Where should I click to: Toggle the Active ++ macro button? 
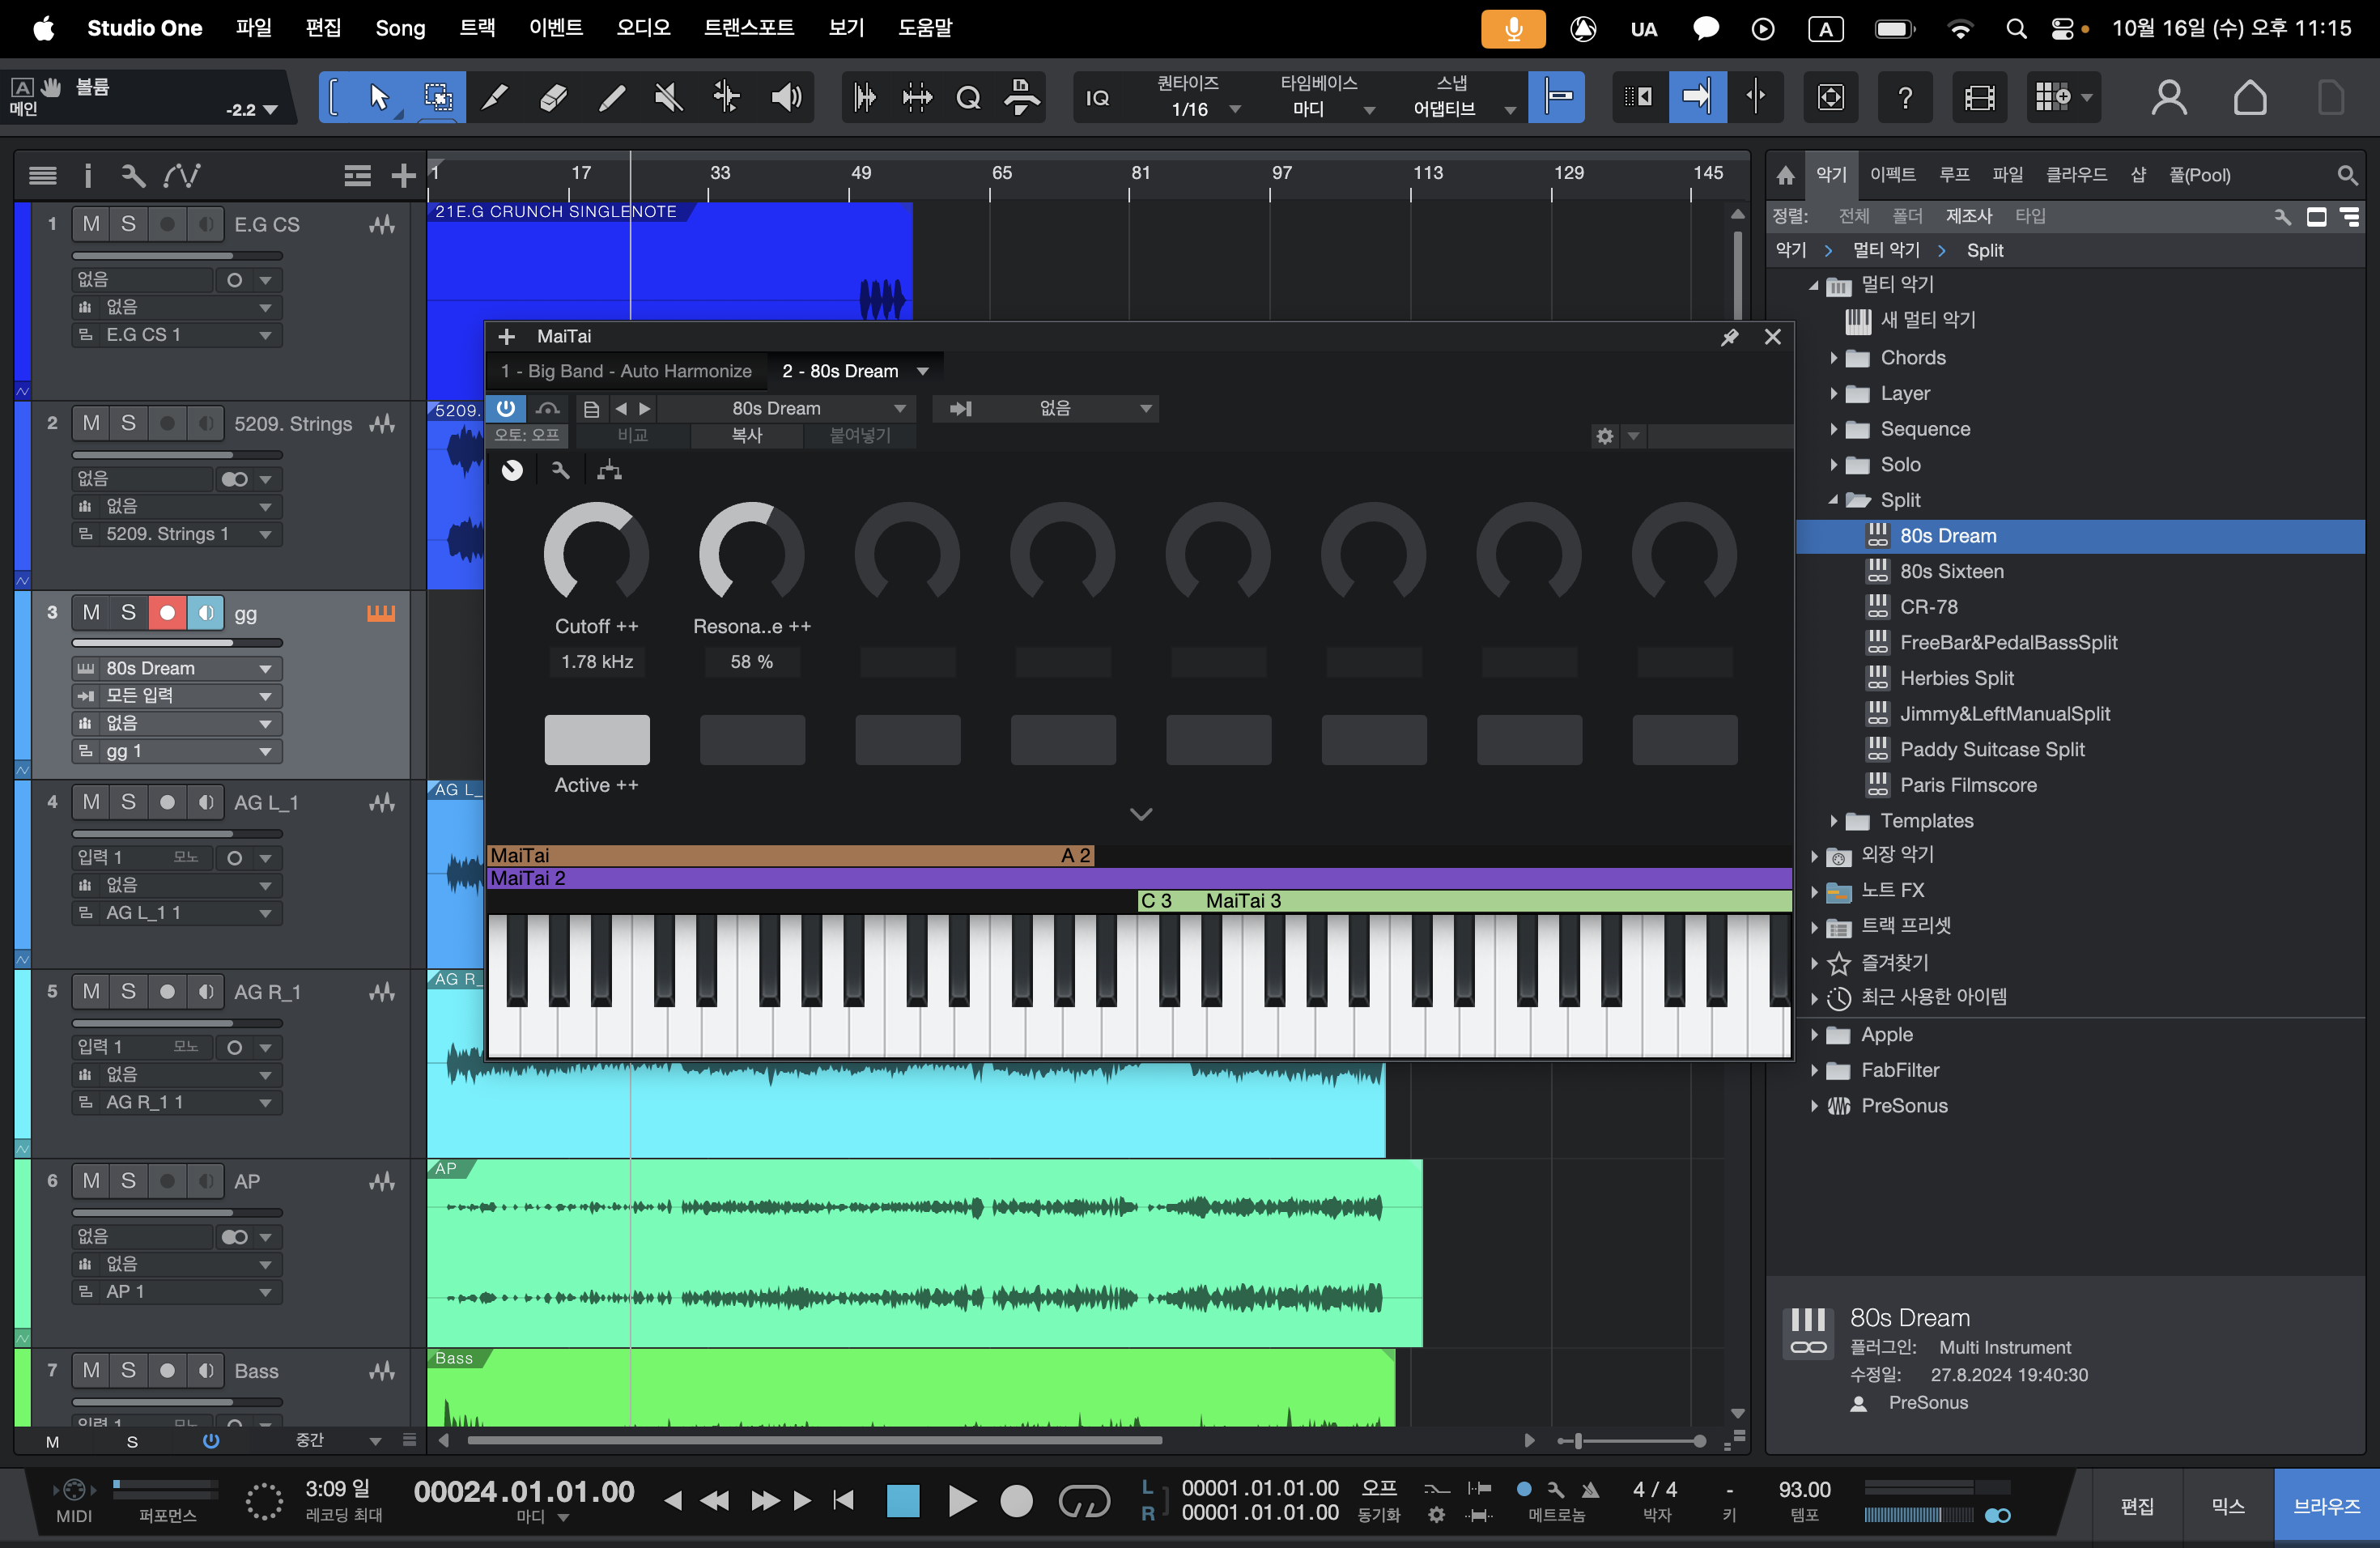[597, 740]
